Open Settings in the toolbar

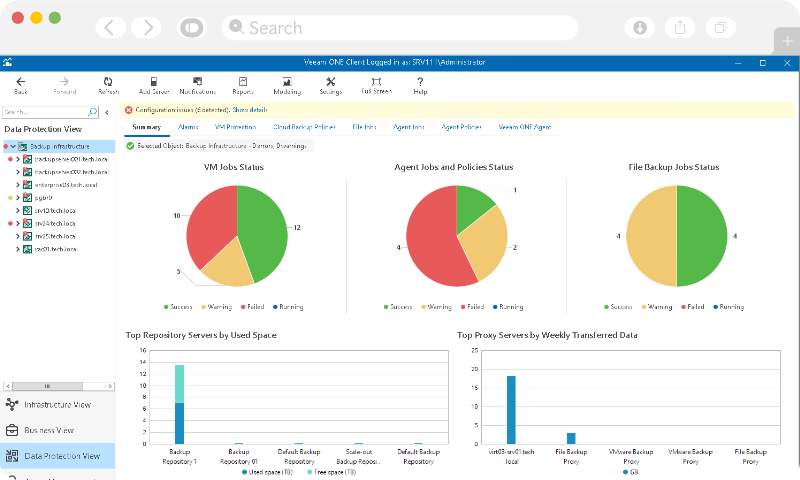[x=331, y=82]
